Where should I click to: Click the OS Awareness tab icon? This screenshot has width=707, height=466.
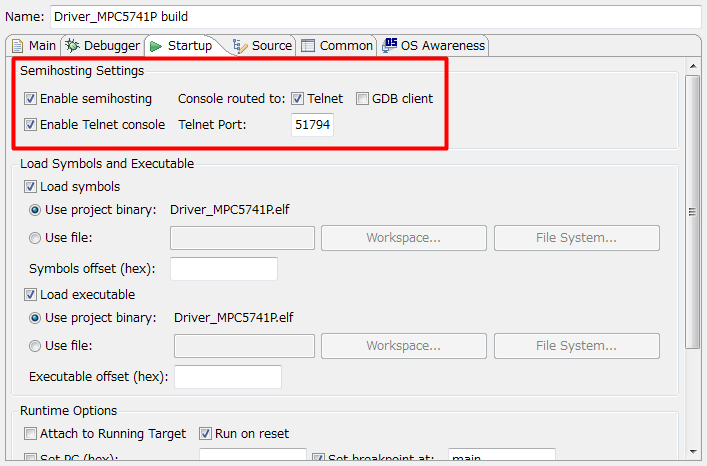(x=390, y=46)
